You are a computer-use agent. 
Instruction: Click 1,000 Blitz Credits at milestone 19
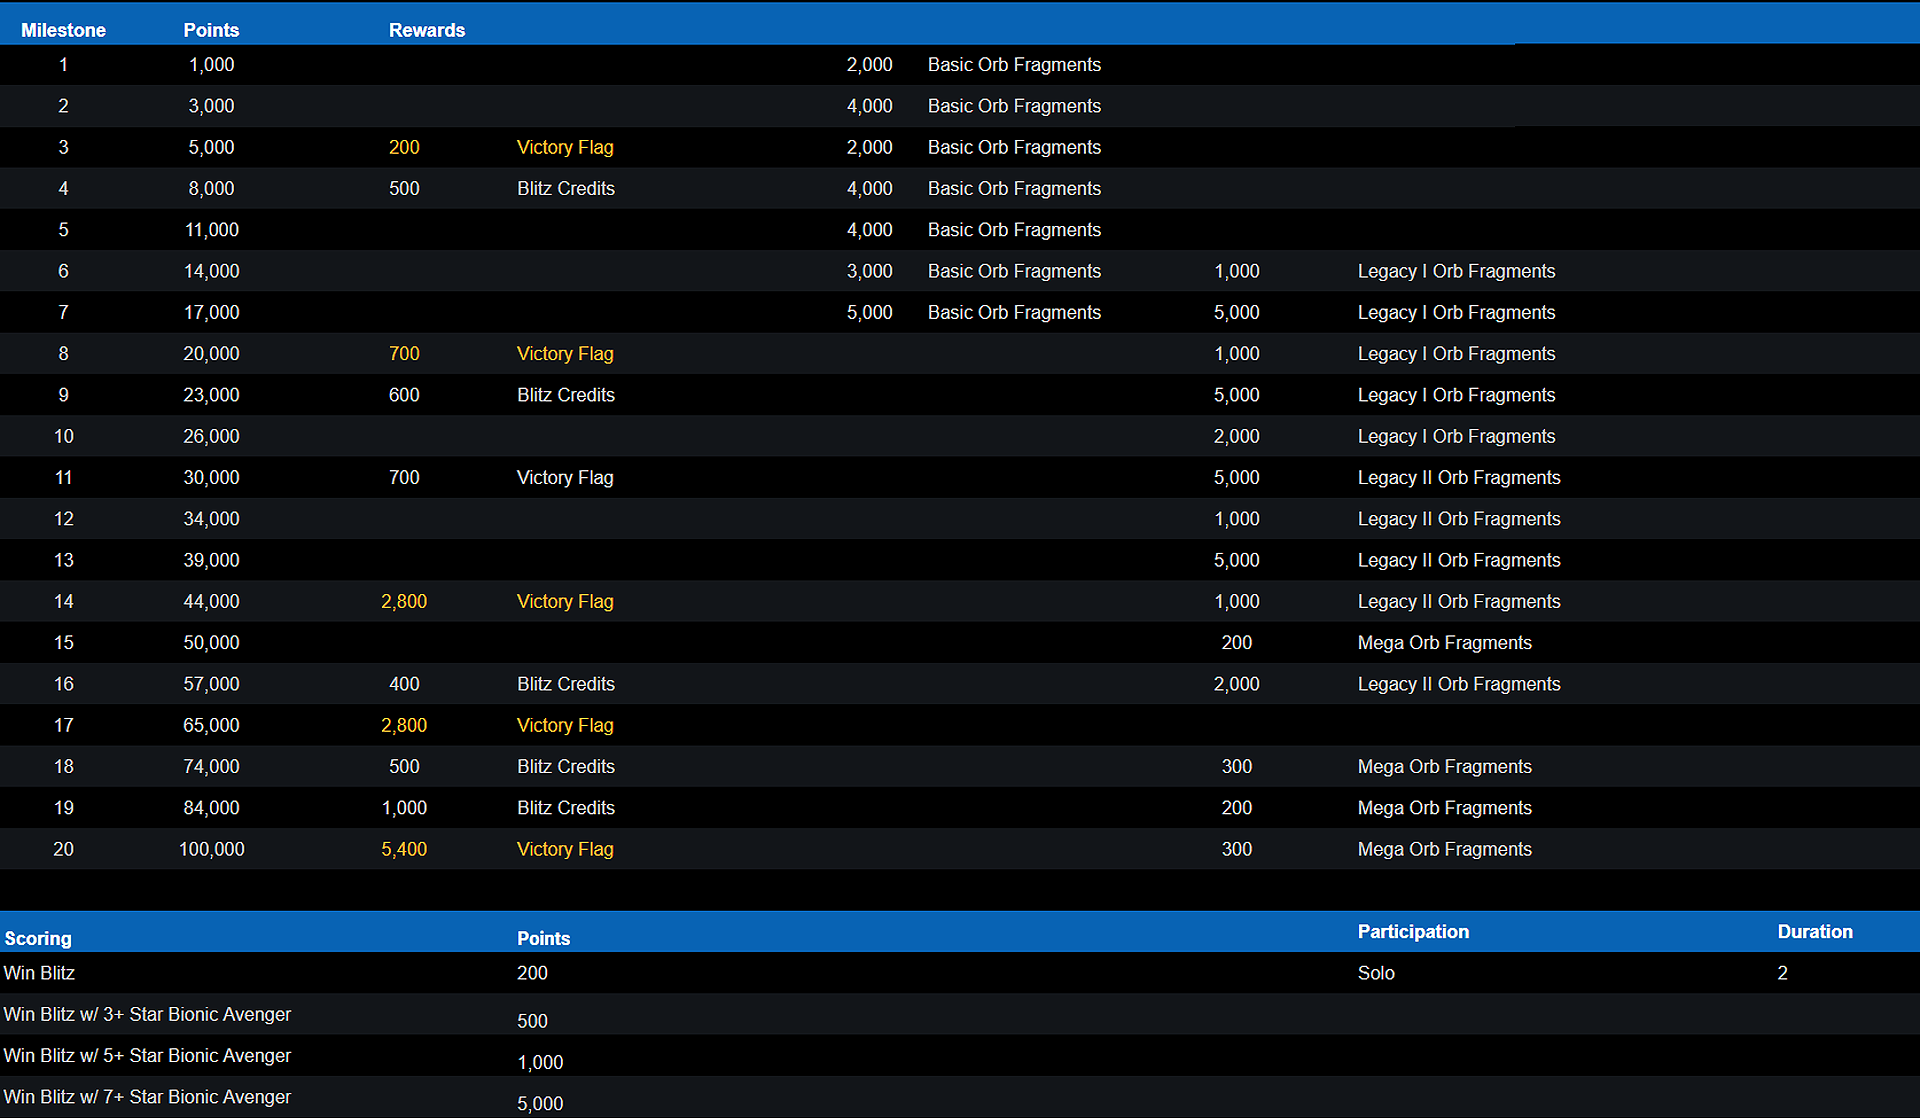[x=404, y=808]
